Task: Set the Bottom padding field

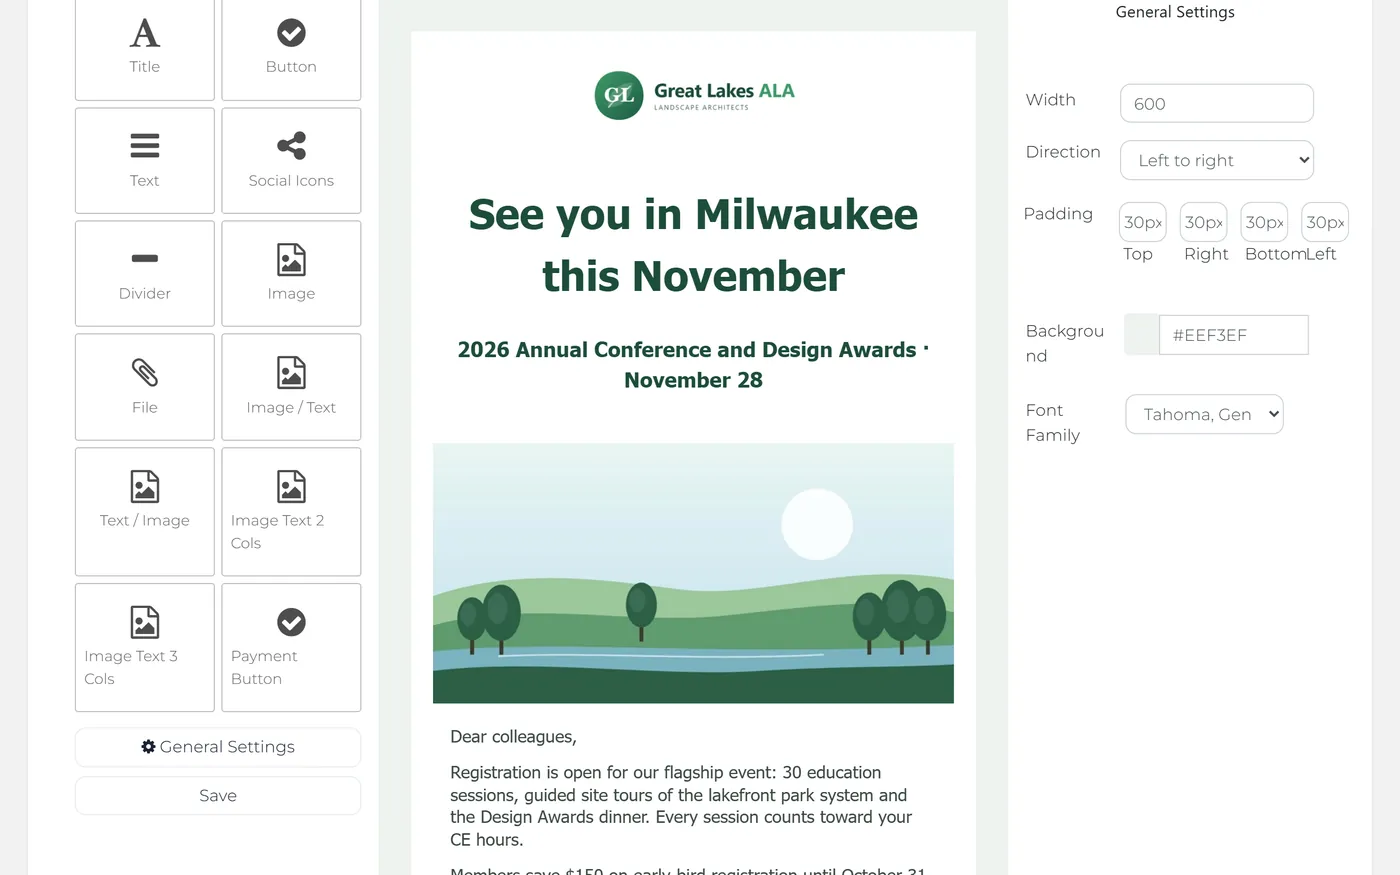Action: tap(1265, 222)
